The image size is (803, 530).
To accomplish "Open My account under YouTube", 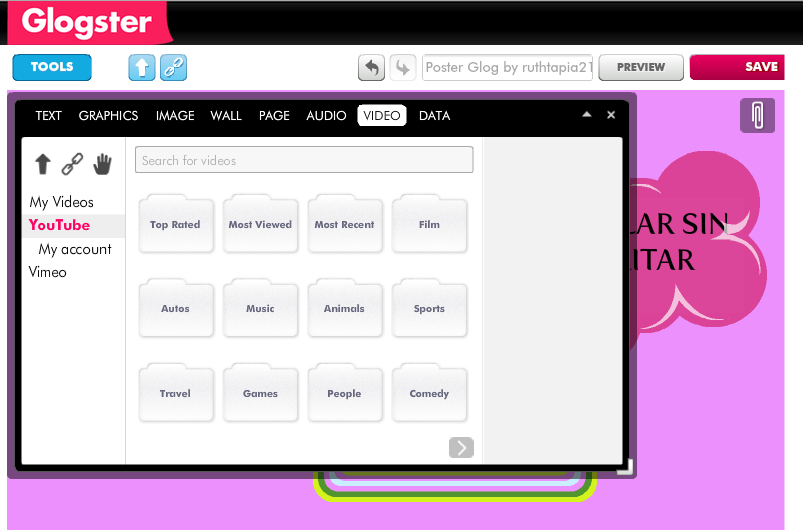I will pos(75,249).
